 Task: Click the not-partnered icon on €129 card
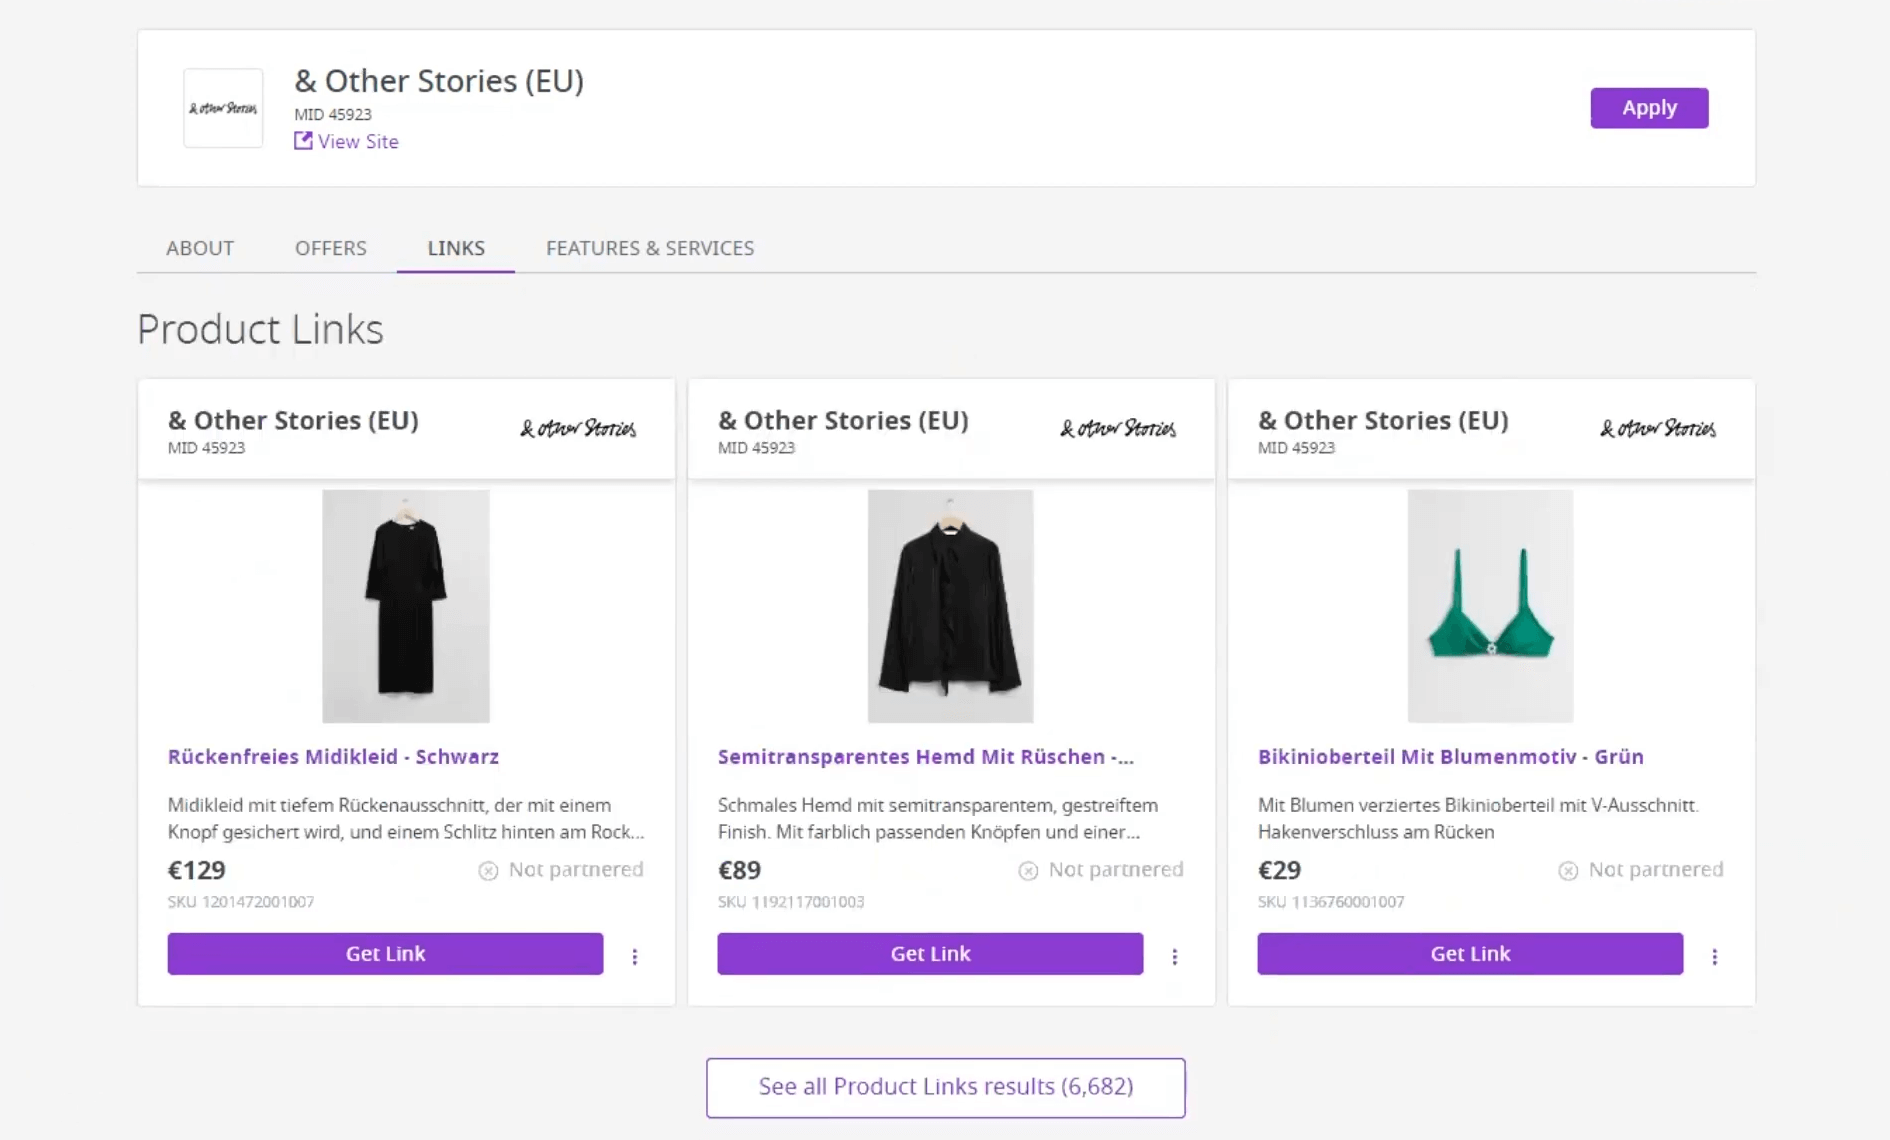coord(488,871)
